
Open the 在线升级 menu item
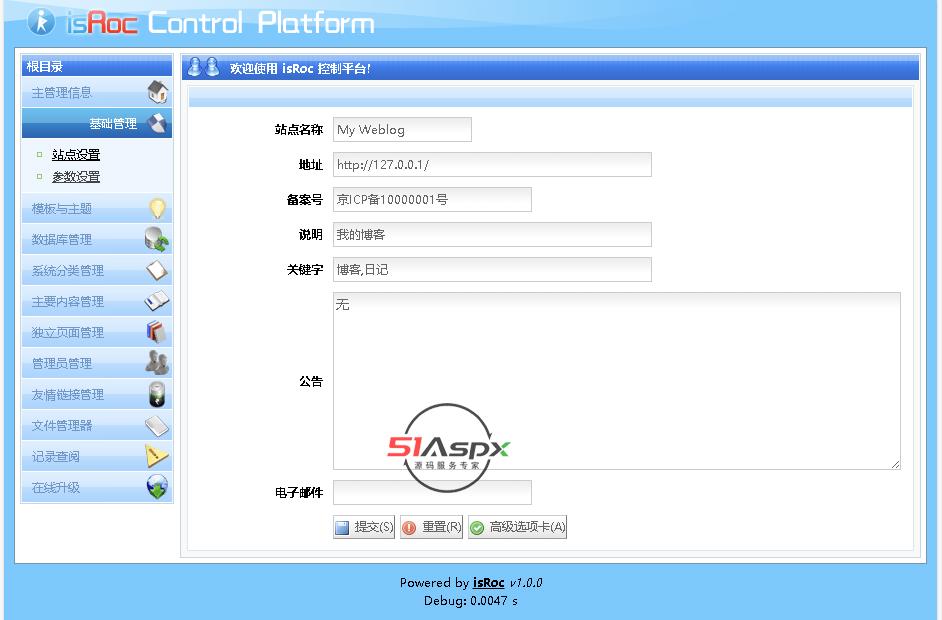coord(97,487)
